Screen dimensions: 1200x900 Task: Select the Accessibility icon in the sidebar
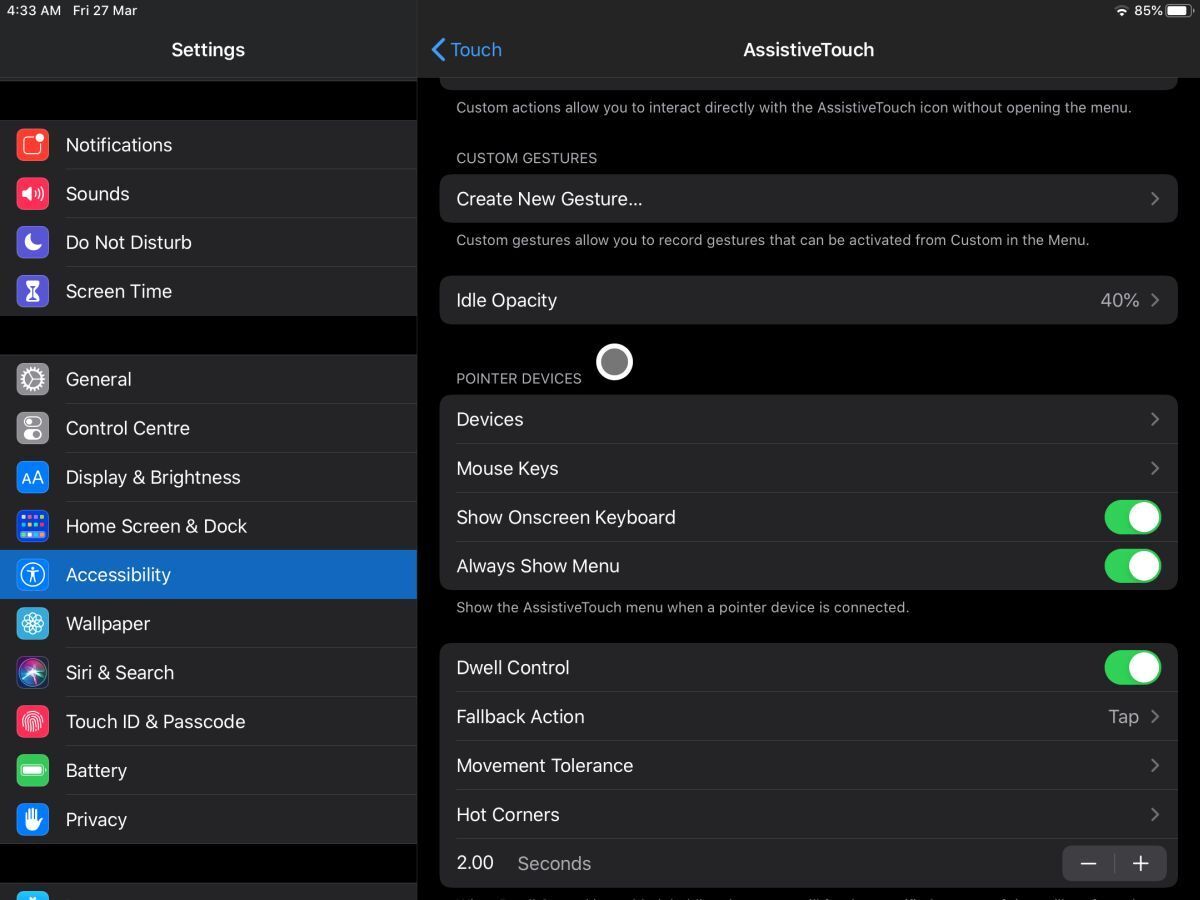31,574
